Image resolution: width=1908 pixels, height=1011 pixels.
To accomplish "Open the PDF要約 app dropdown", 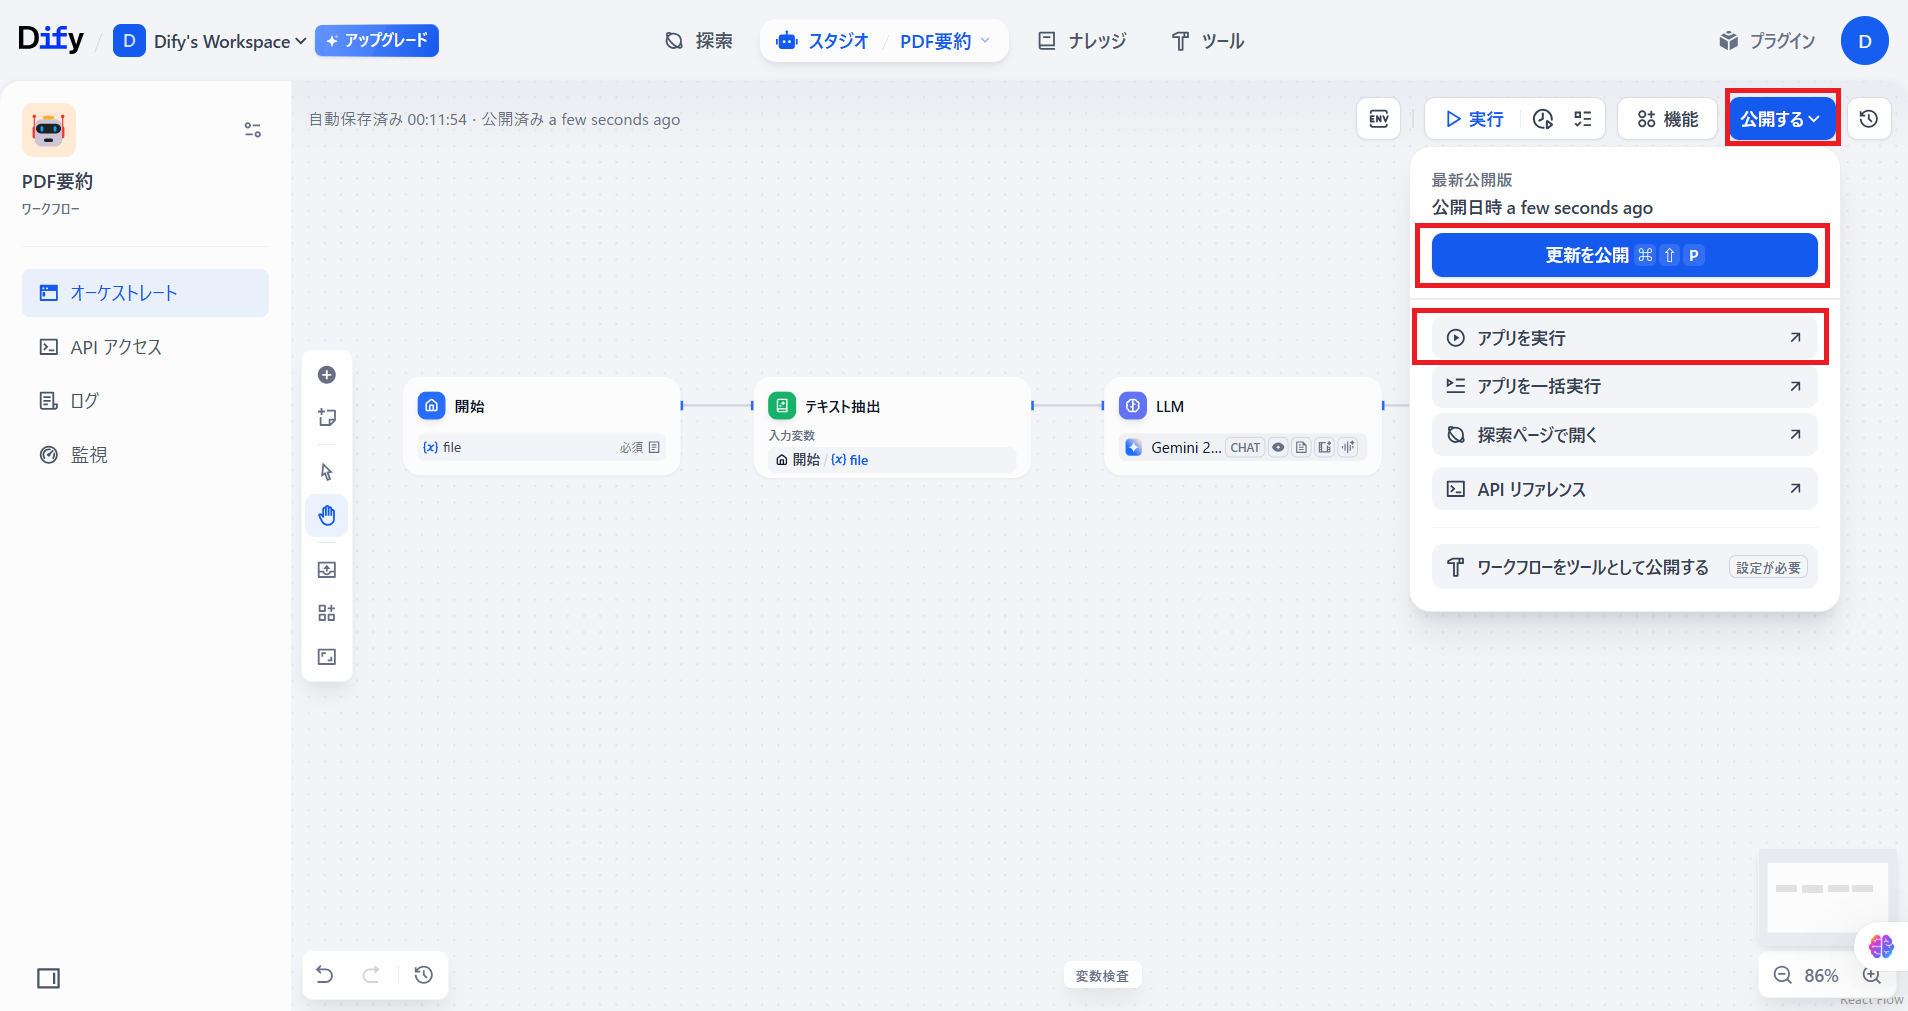I will (944, 41).
